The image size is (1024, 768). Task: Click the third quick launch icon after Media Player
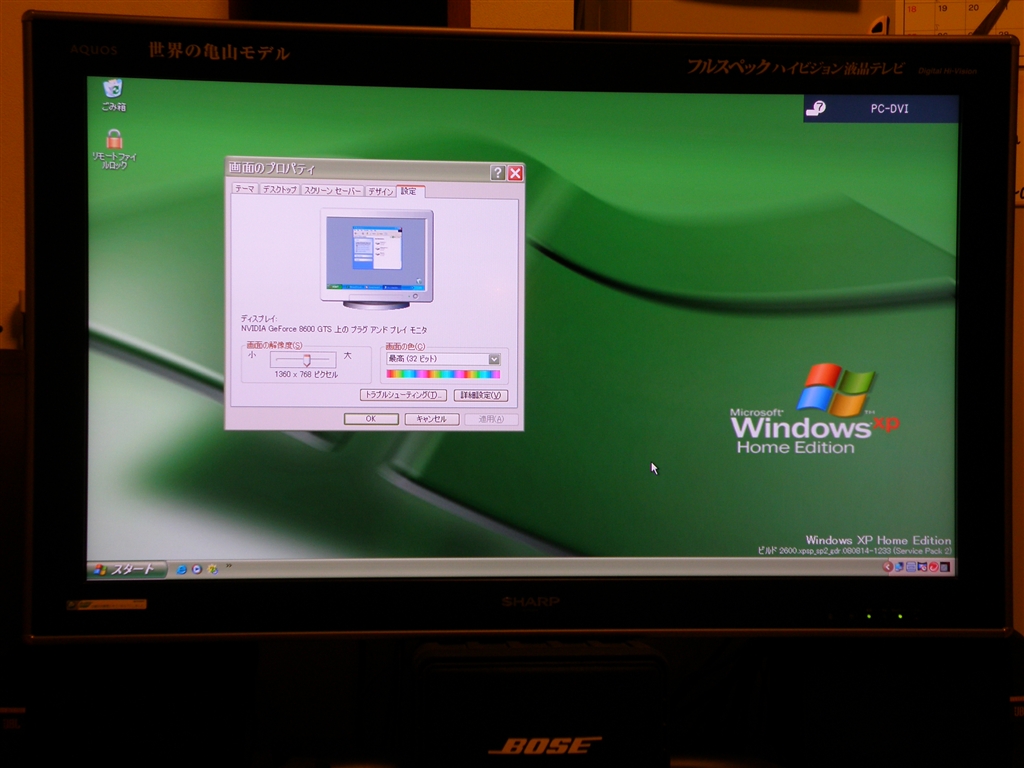(x=212, y=569)
